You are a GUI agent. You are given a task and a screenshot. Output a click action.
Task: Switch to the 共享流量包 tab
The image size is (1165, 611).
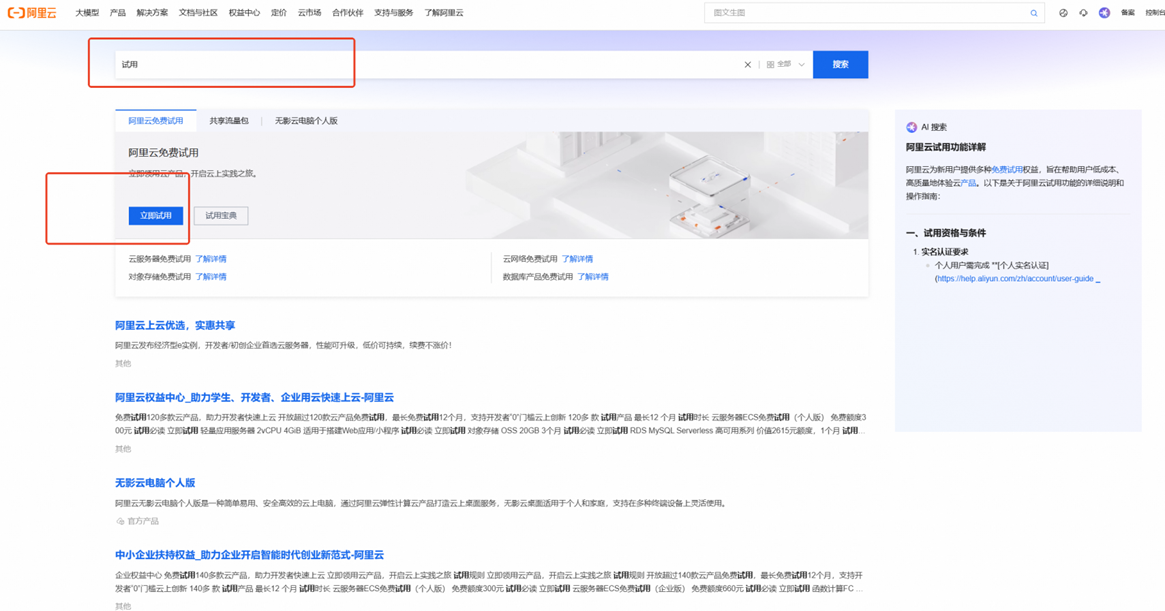point(229,120)
